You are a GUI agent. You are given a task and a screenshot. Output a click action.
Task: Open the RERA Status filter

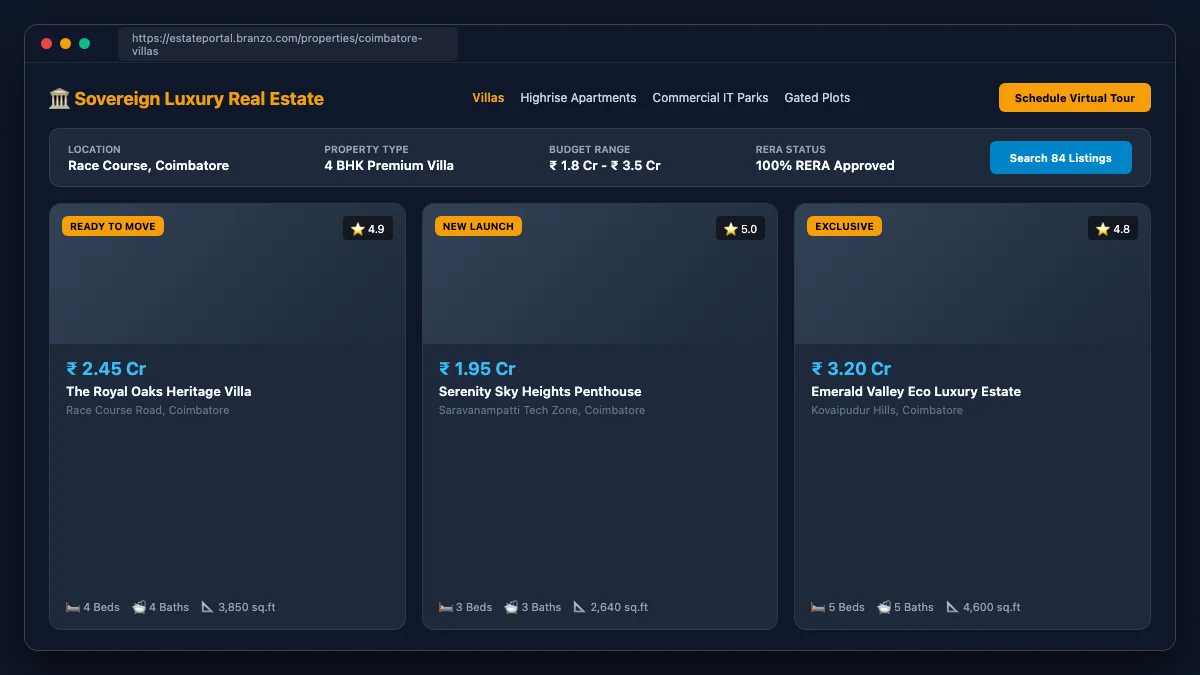pyautogui.click(x=825, y=158)
